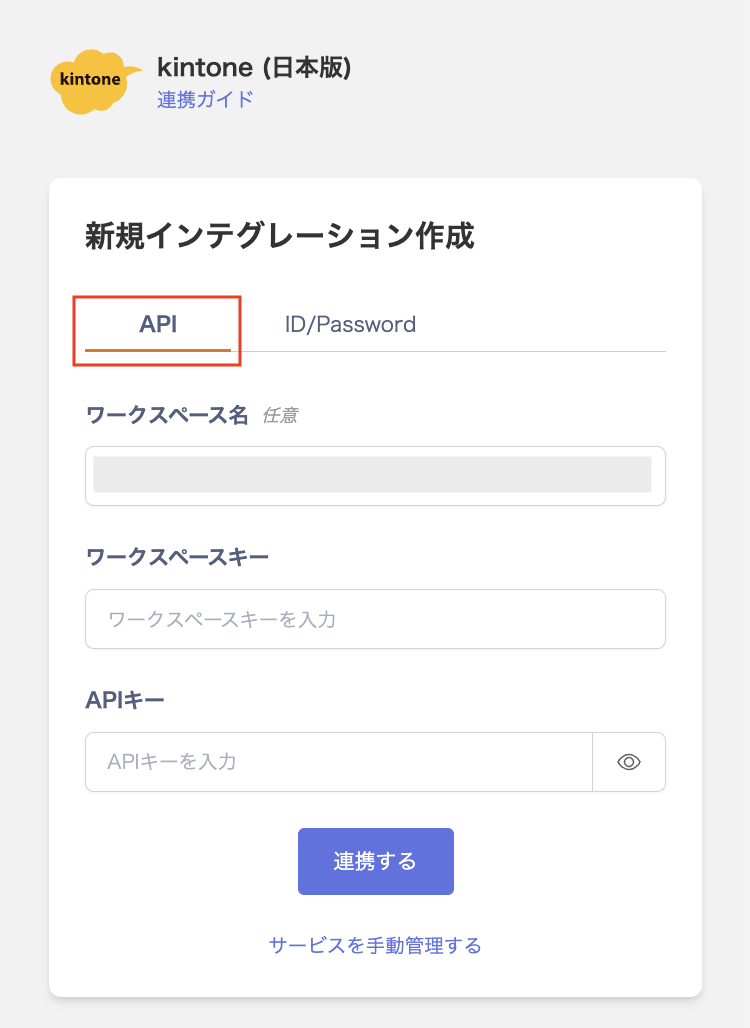This screenshot has width=750, height=1028.
Task: Switch to the ID/Password tab
Action: pyautogui.click(x=350, y=324)
